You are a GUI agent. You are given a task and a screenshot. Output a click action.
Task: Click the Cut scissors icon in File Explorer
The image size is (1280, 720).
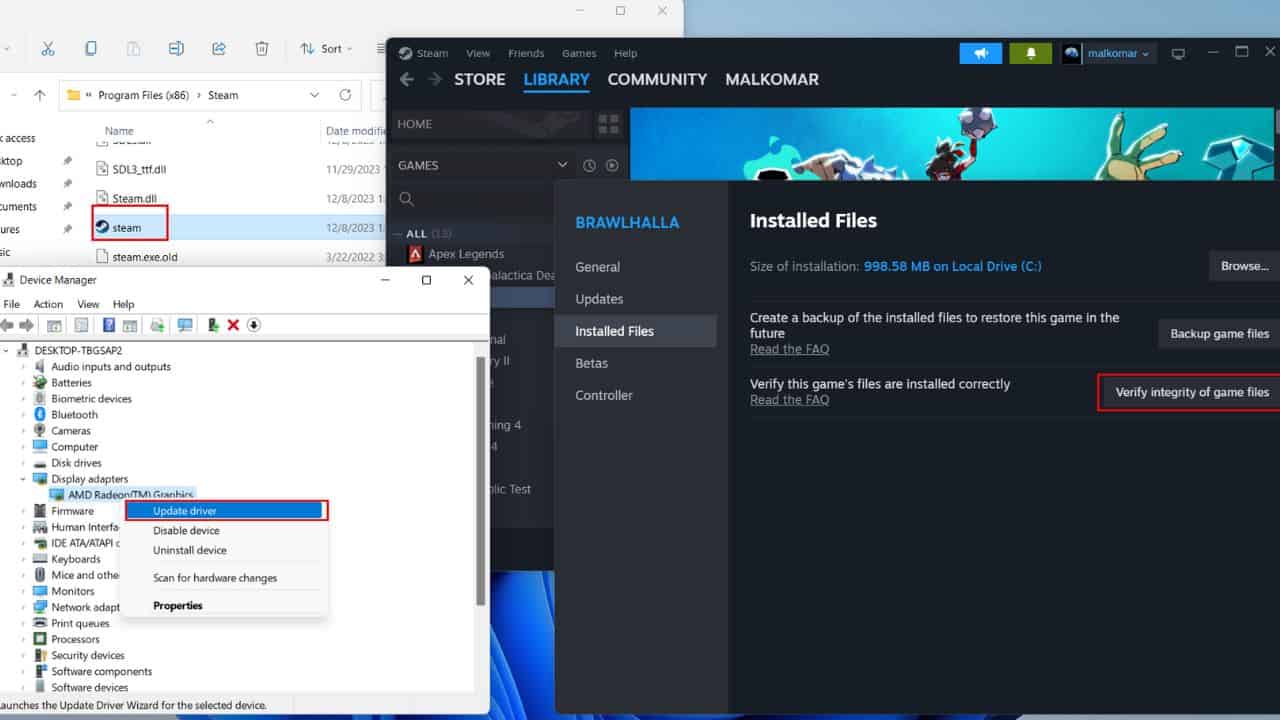[x=47, y=48]
